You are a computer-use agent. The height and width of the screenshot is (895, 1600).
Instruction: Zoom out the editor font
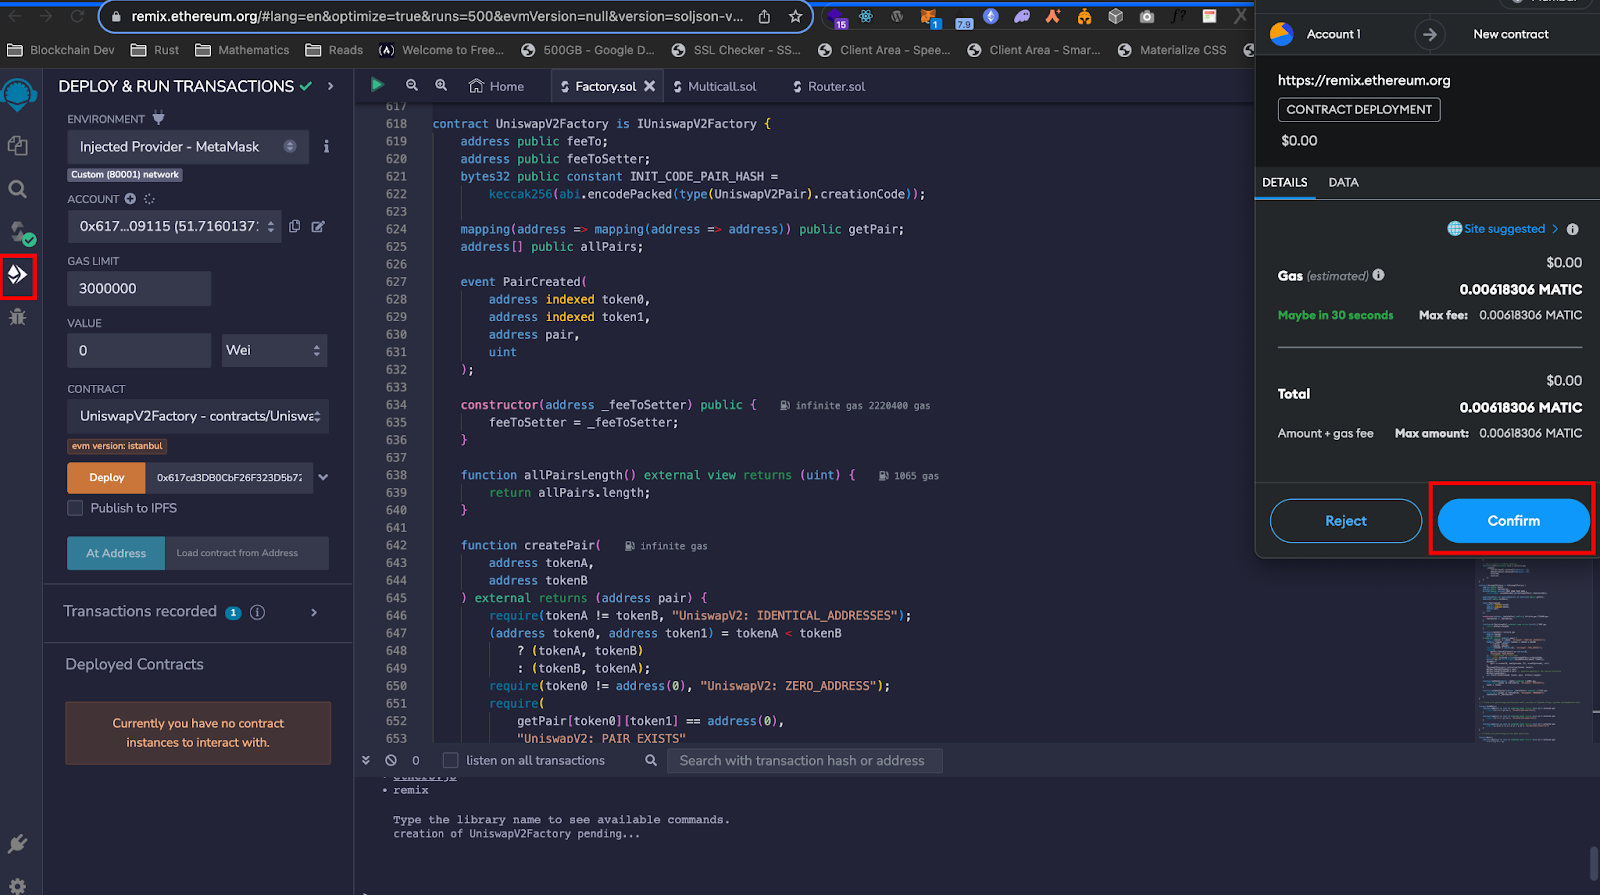click(x=412, y=86)
